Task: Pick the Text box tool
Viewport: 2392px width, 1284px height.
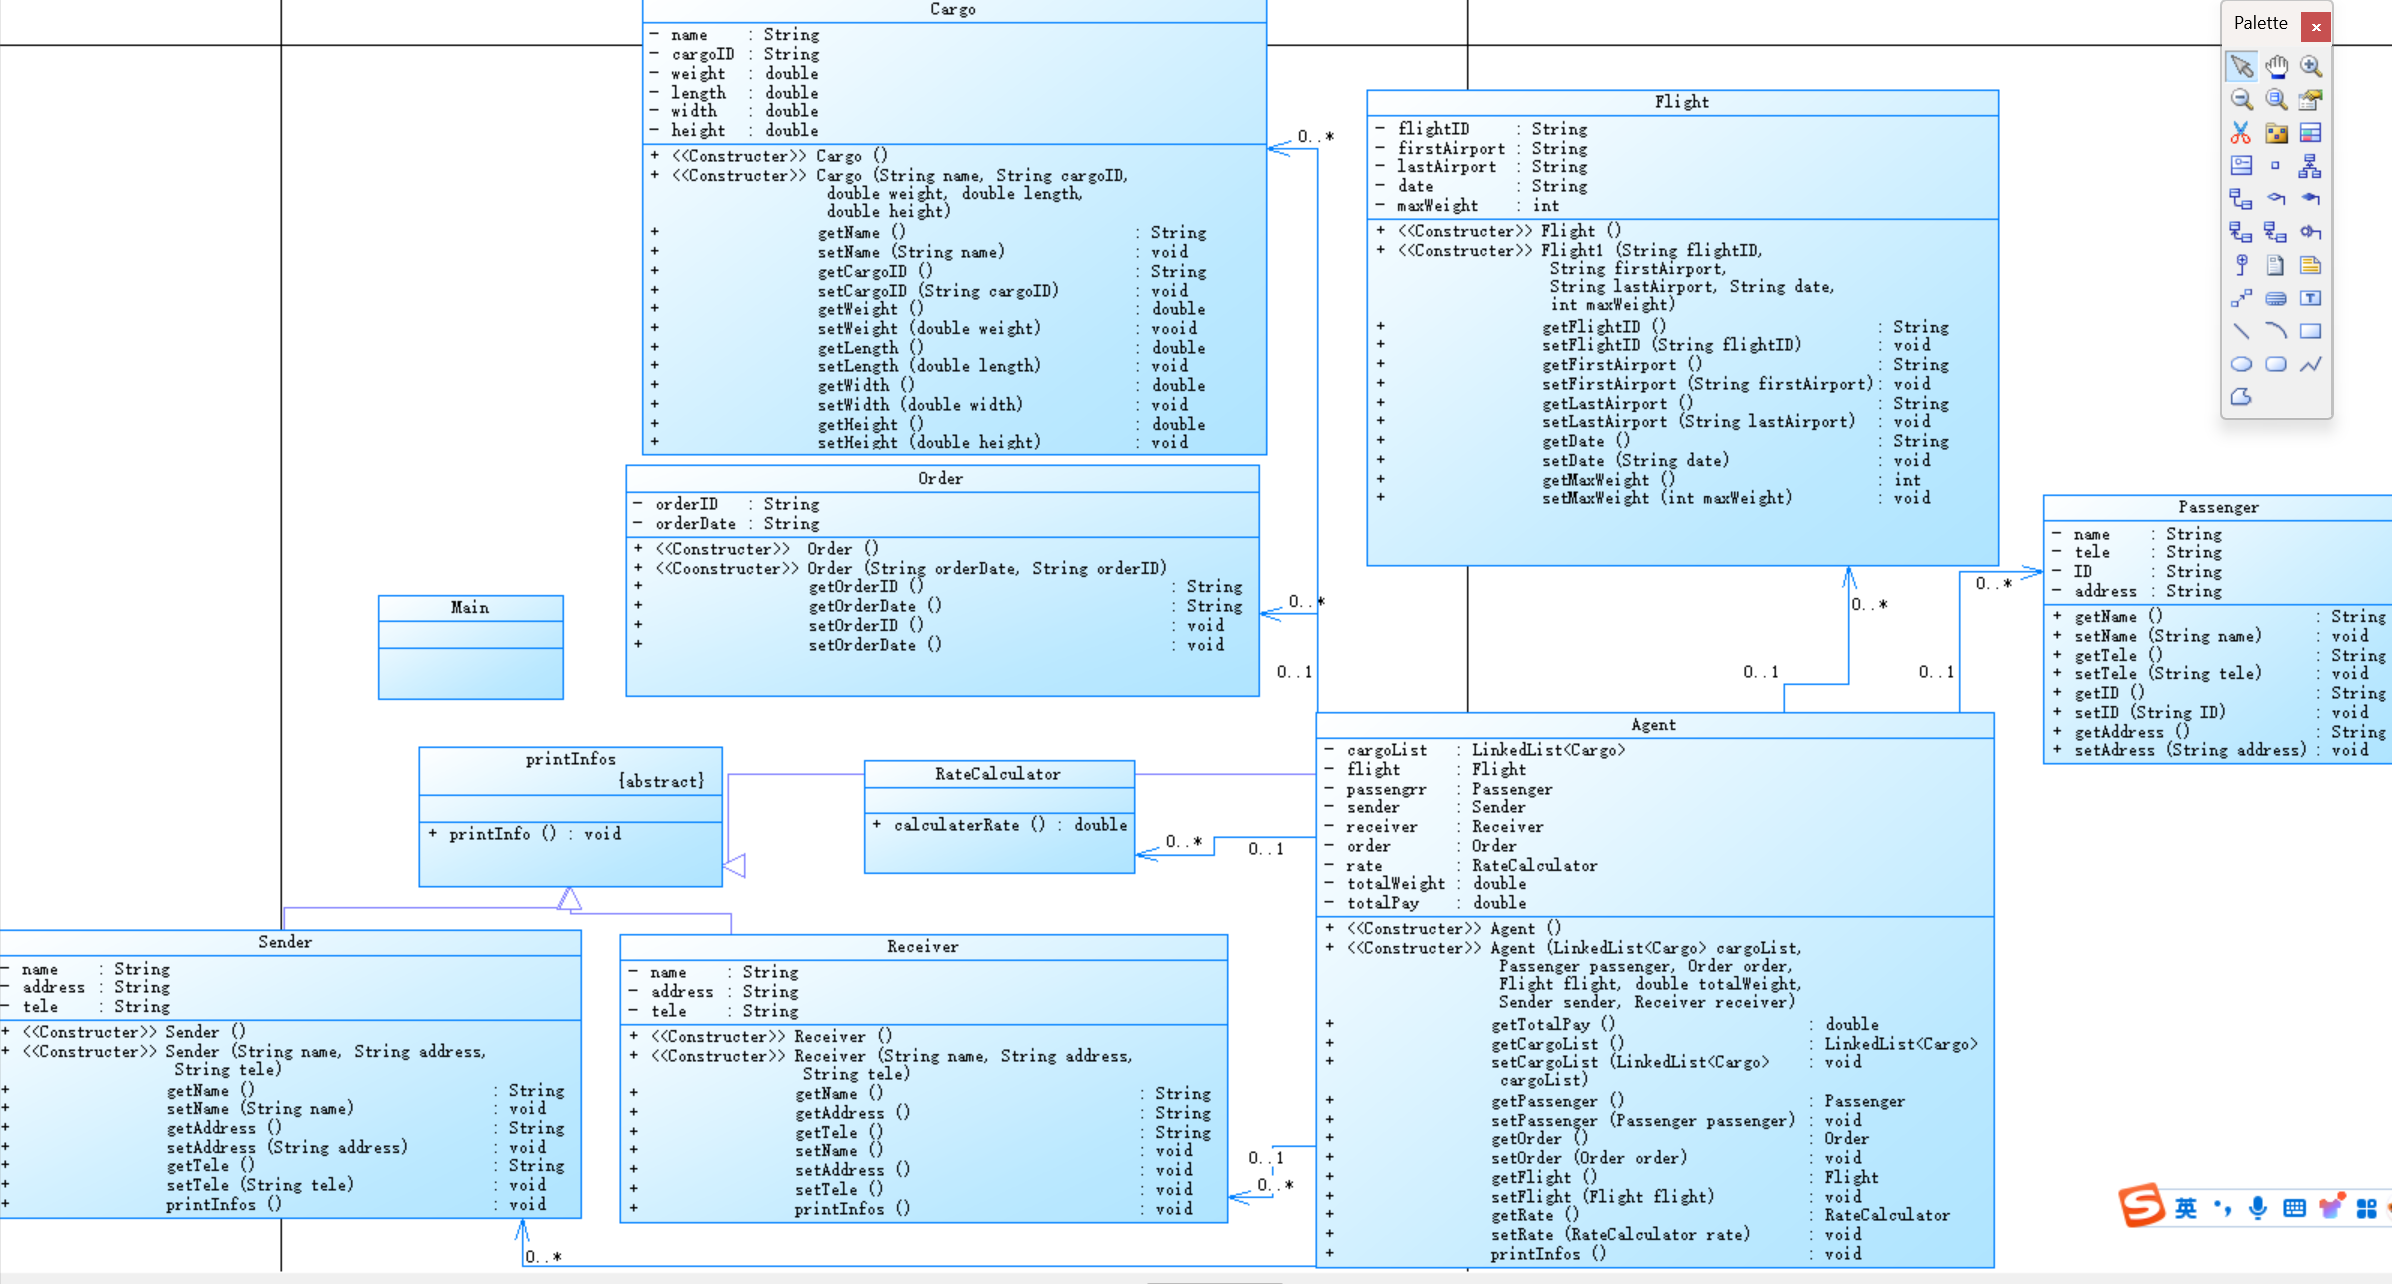Action: click(x=2310, y=298)
